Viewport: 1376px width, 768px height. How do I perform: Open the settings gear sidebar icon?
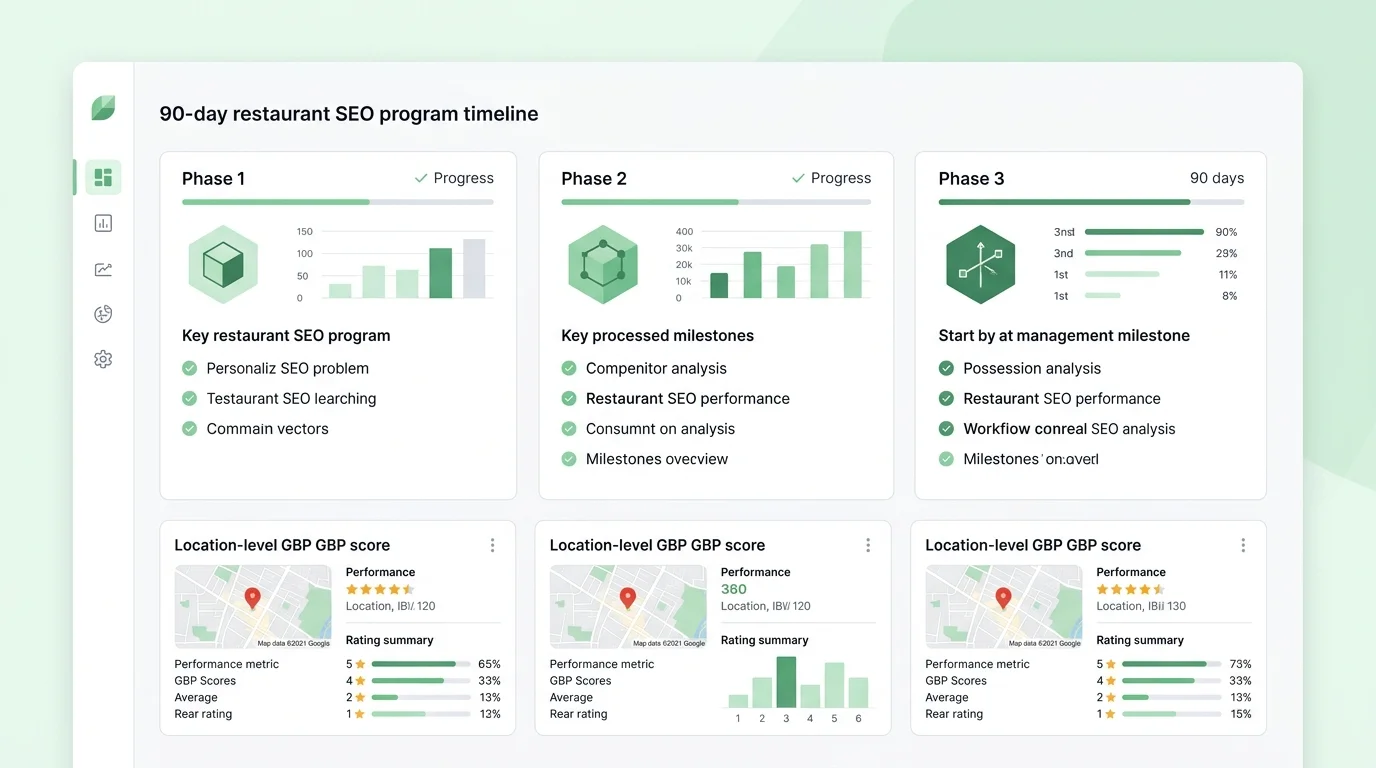point(103,359)
